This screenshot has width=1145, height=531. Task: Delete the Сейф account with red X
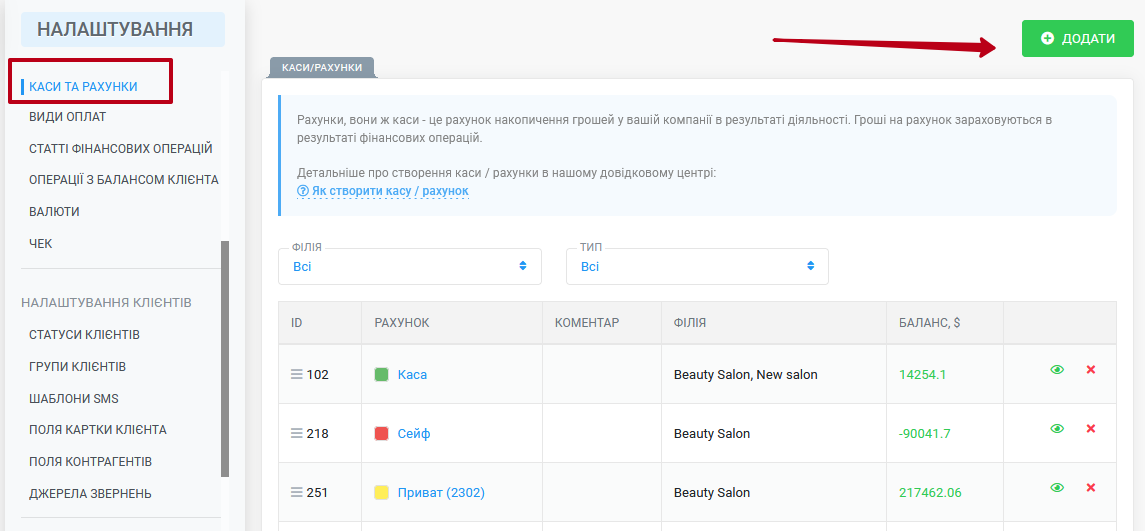(x=1091, y=429)
